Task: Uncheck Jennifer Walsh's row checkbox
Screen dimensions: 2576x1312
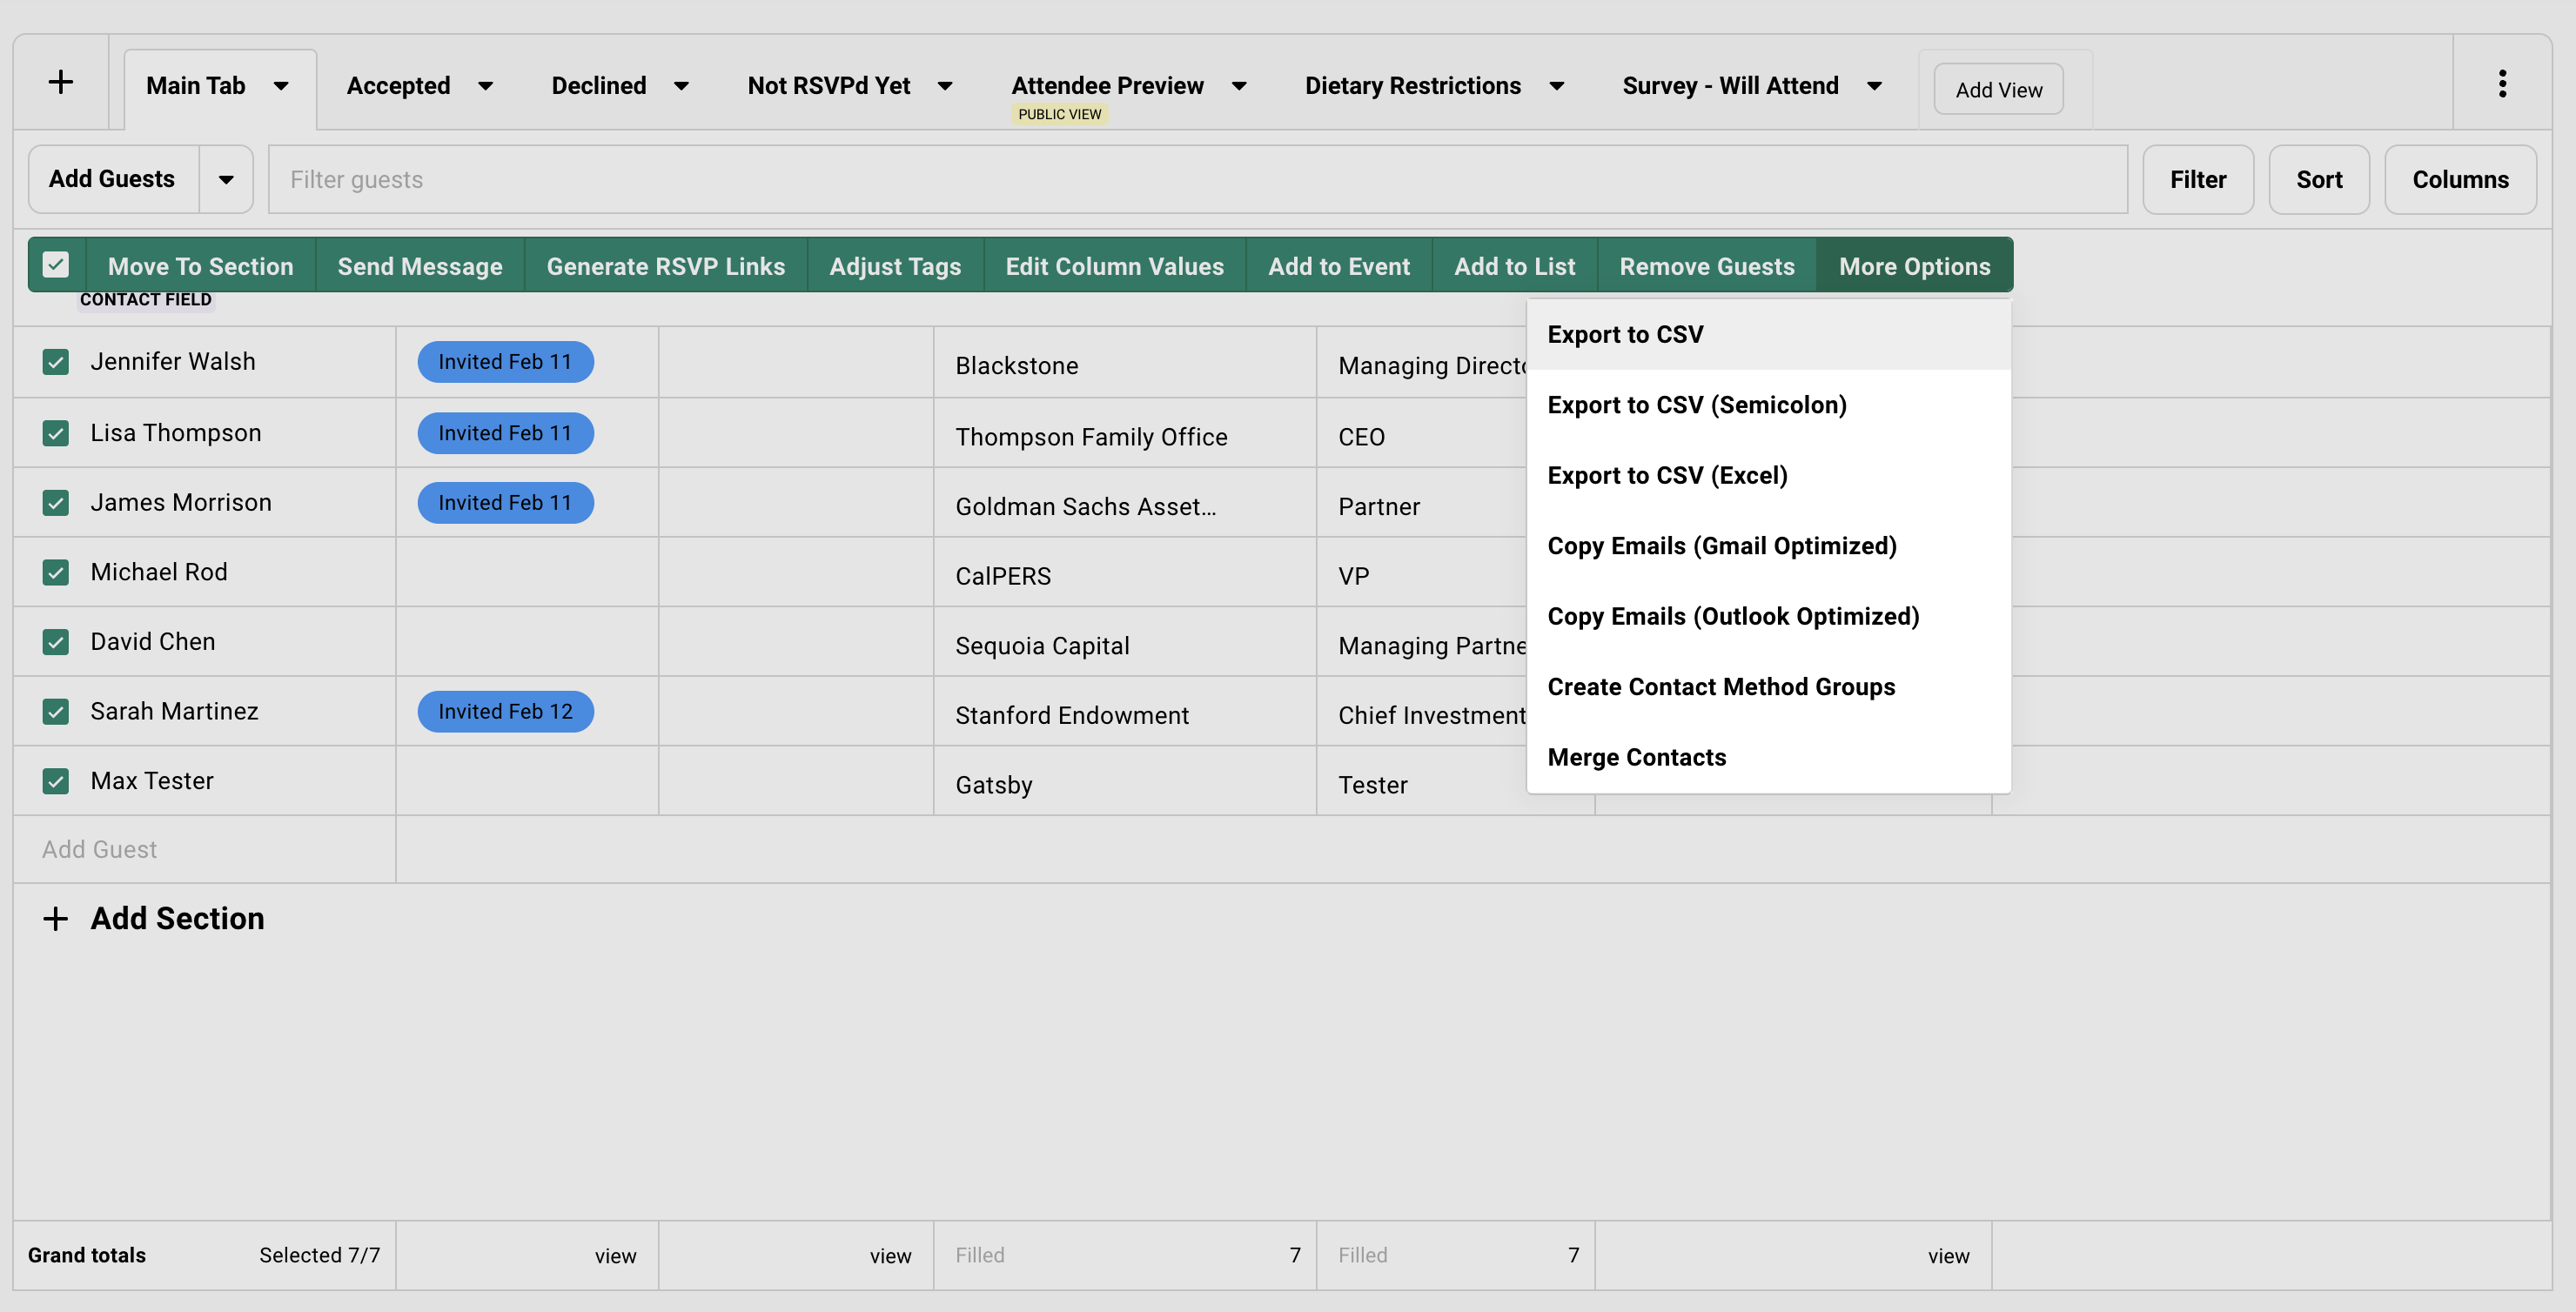Action: point(55,362)
